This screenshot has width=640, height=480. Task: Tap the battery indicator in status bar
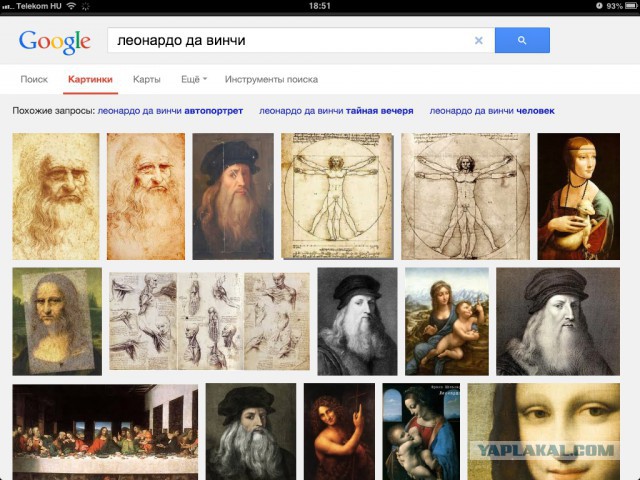point(631,6)
